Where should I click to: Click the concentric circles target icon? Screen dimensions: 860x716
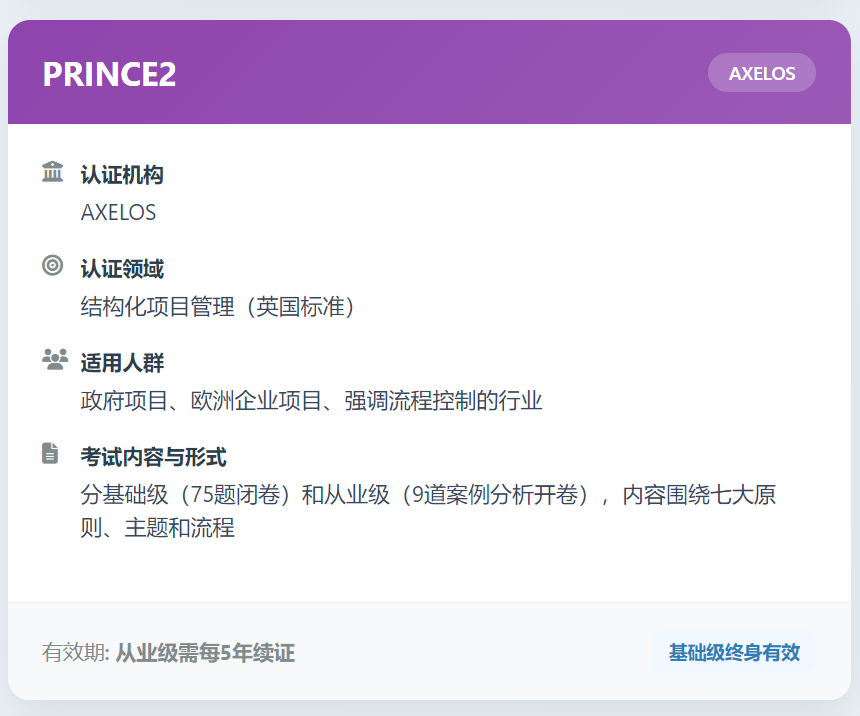[x=51, y=265]
